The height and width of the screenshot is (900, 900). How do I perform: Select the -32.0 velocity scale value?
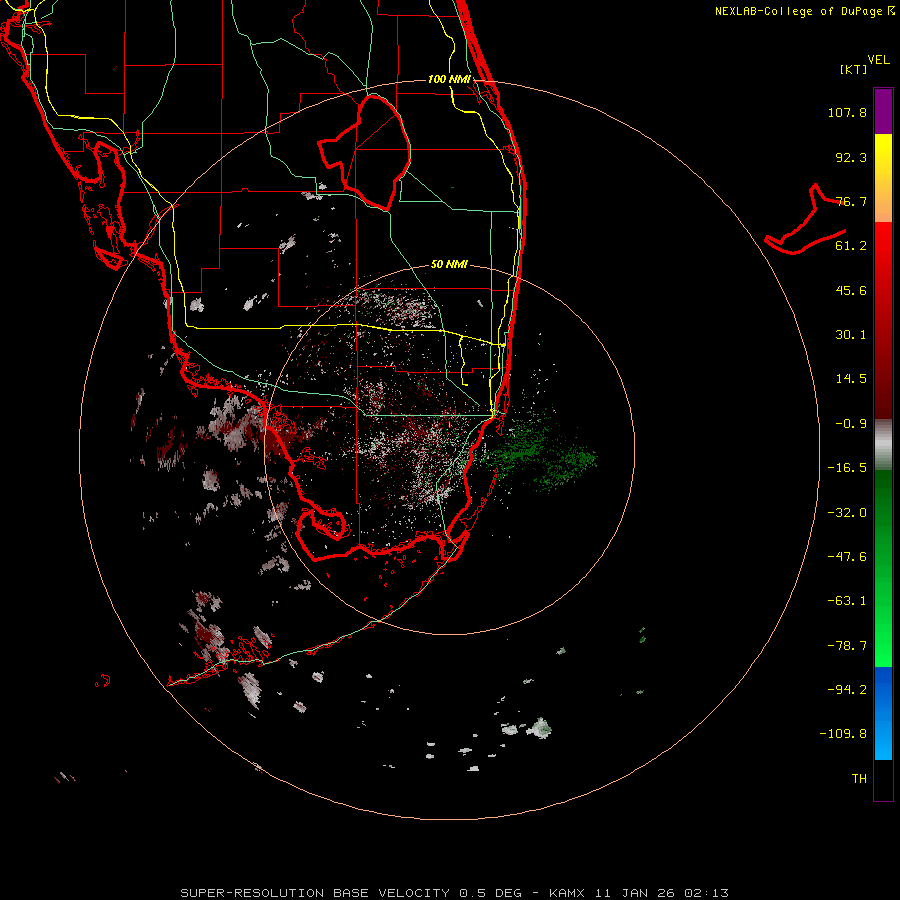[x=847, y=513]
